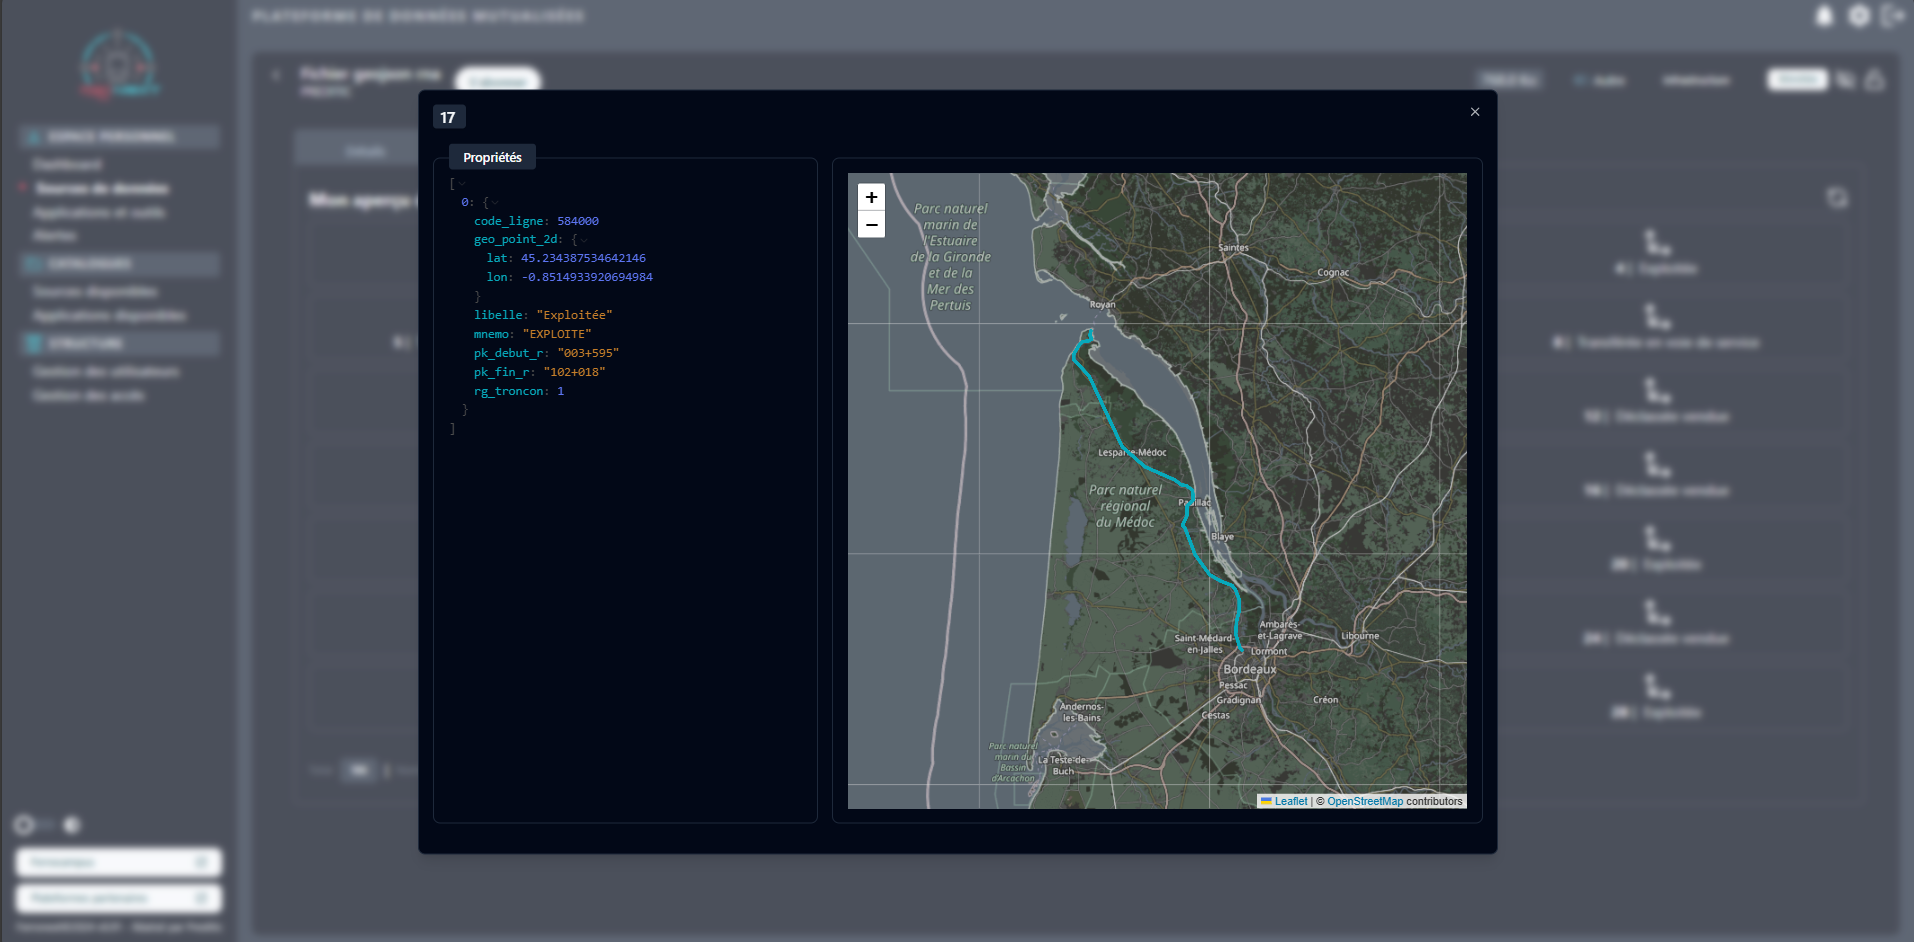The height and width of the screenshot is (942, 1914).
Task: Open the OpenStreetMap attribution link
Action: 1364,801
